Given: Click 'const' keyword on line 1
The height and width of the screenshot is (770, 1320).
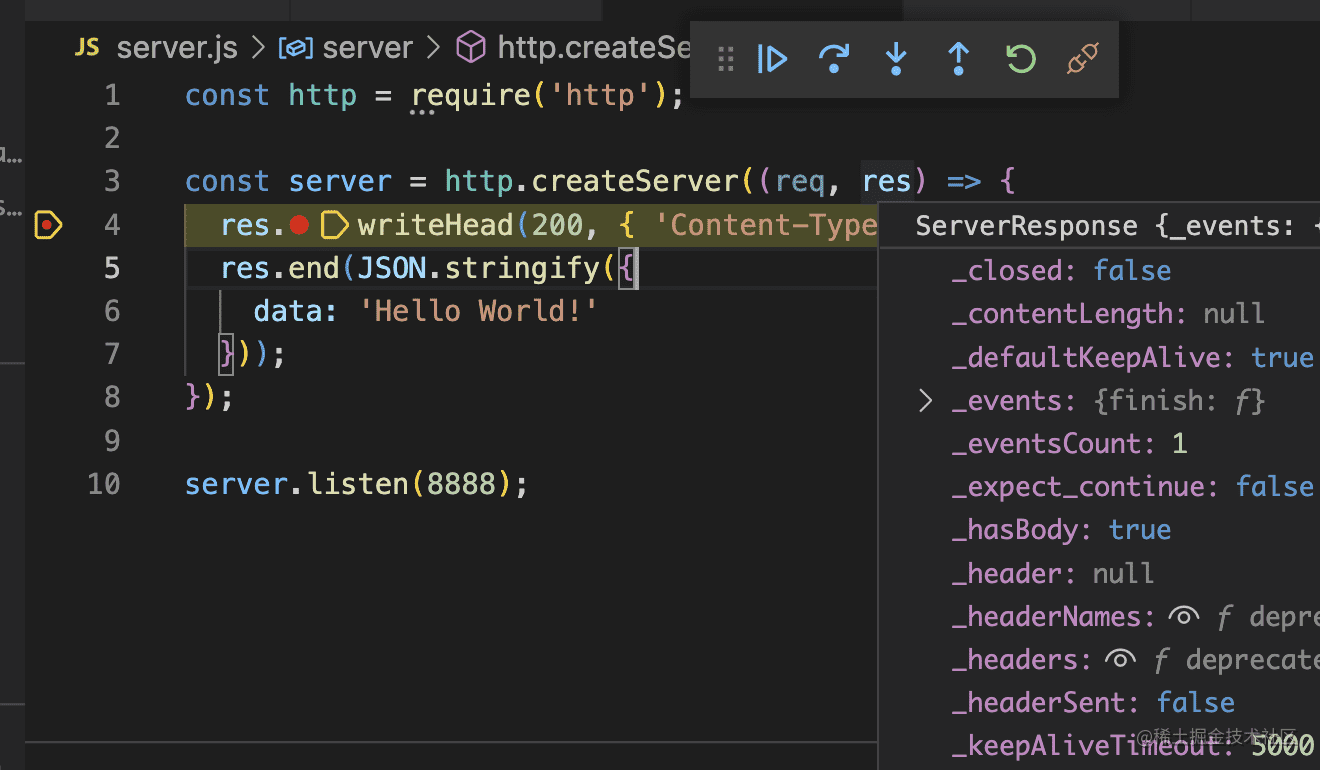Looking at the screenshot, I should [227, 96].
